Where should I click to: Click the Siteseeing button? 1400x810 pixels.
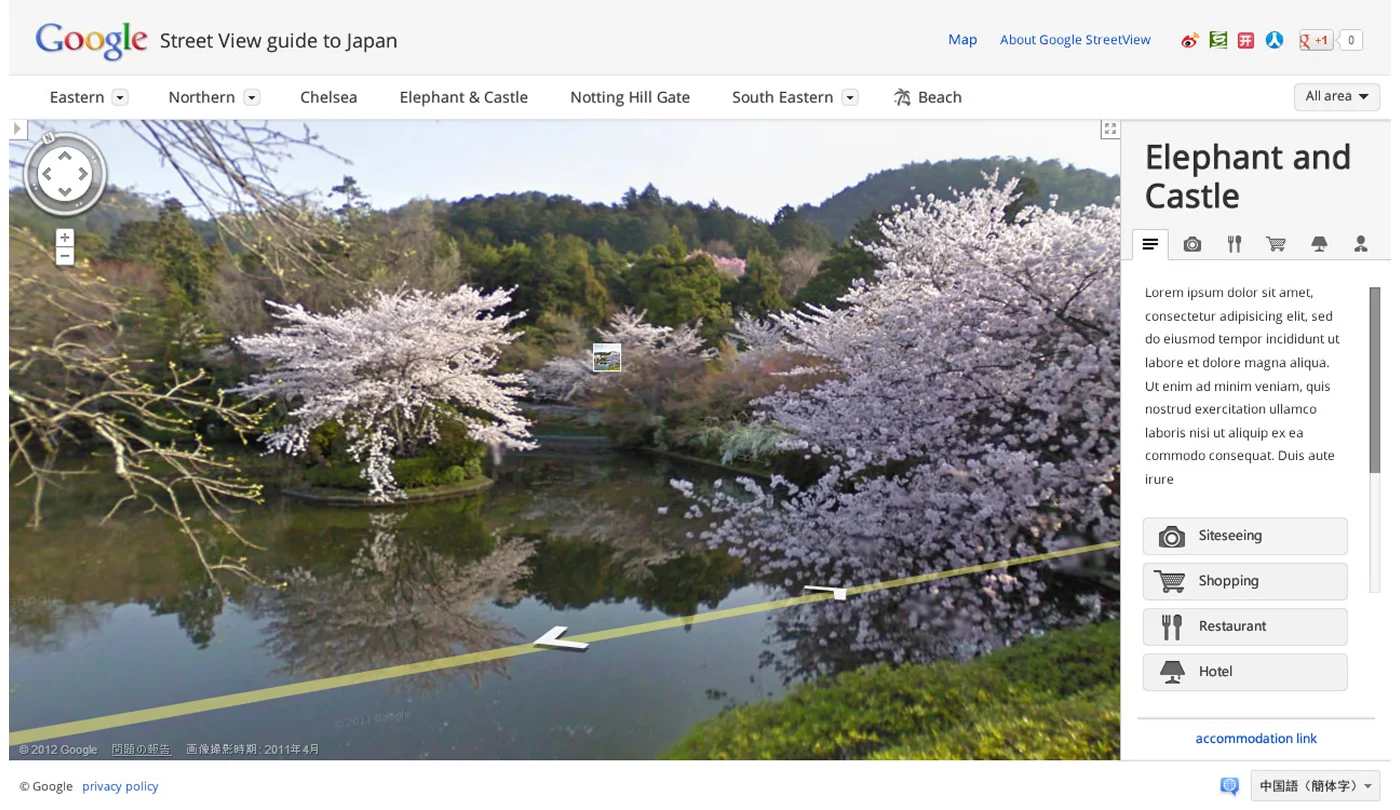pos(1245,536)
